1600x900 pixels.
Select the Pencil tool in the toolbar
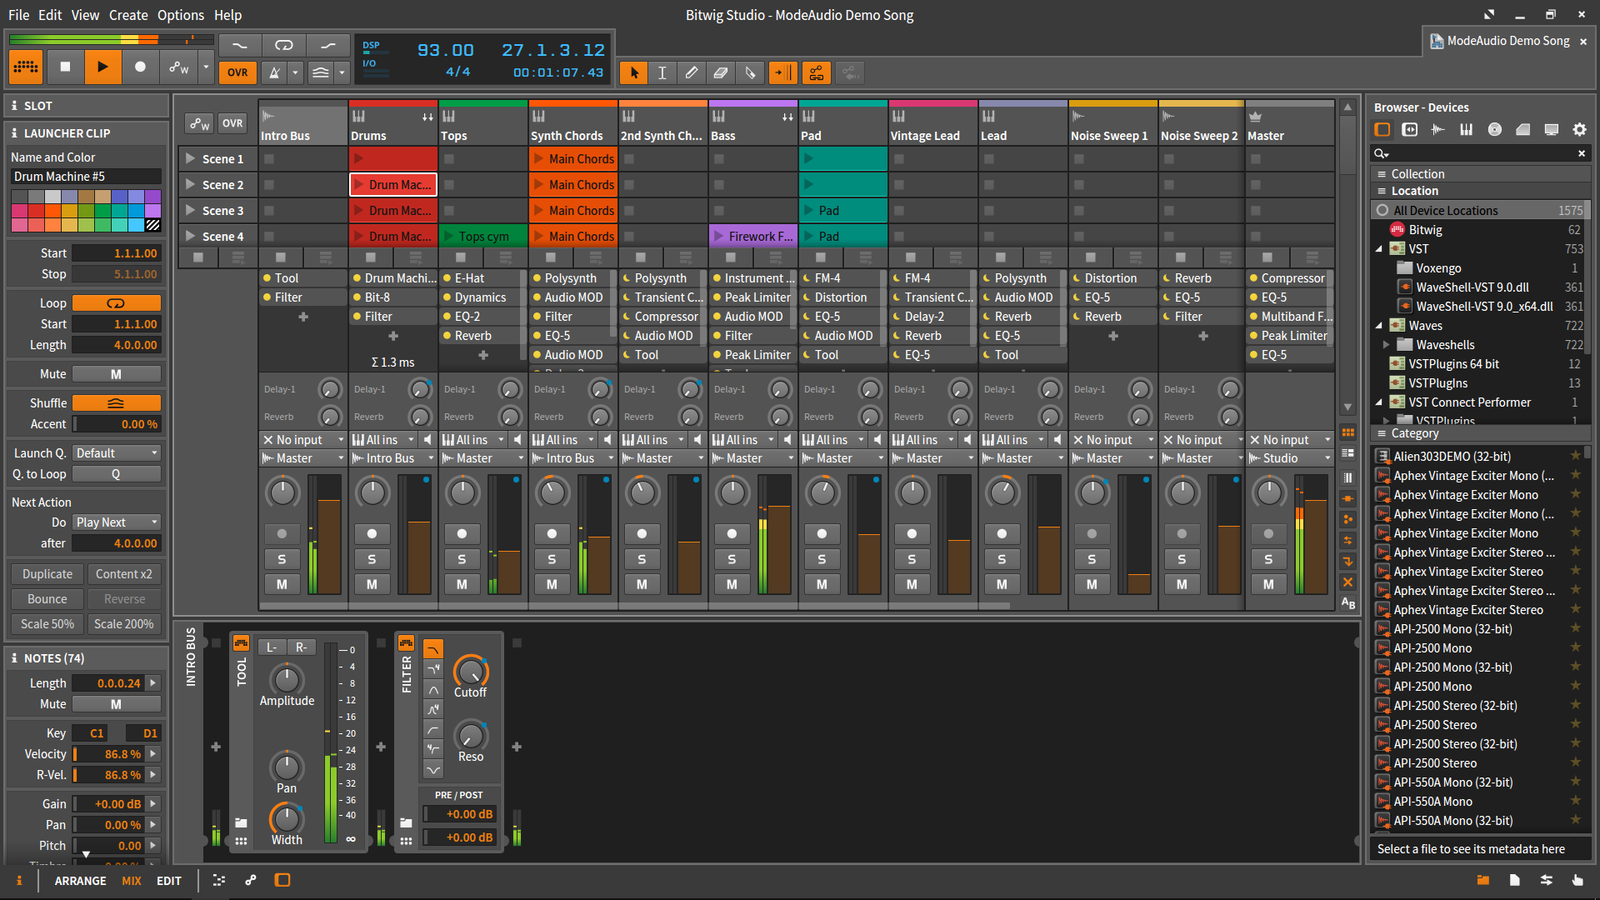[691, 73]
